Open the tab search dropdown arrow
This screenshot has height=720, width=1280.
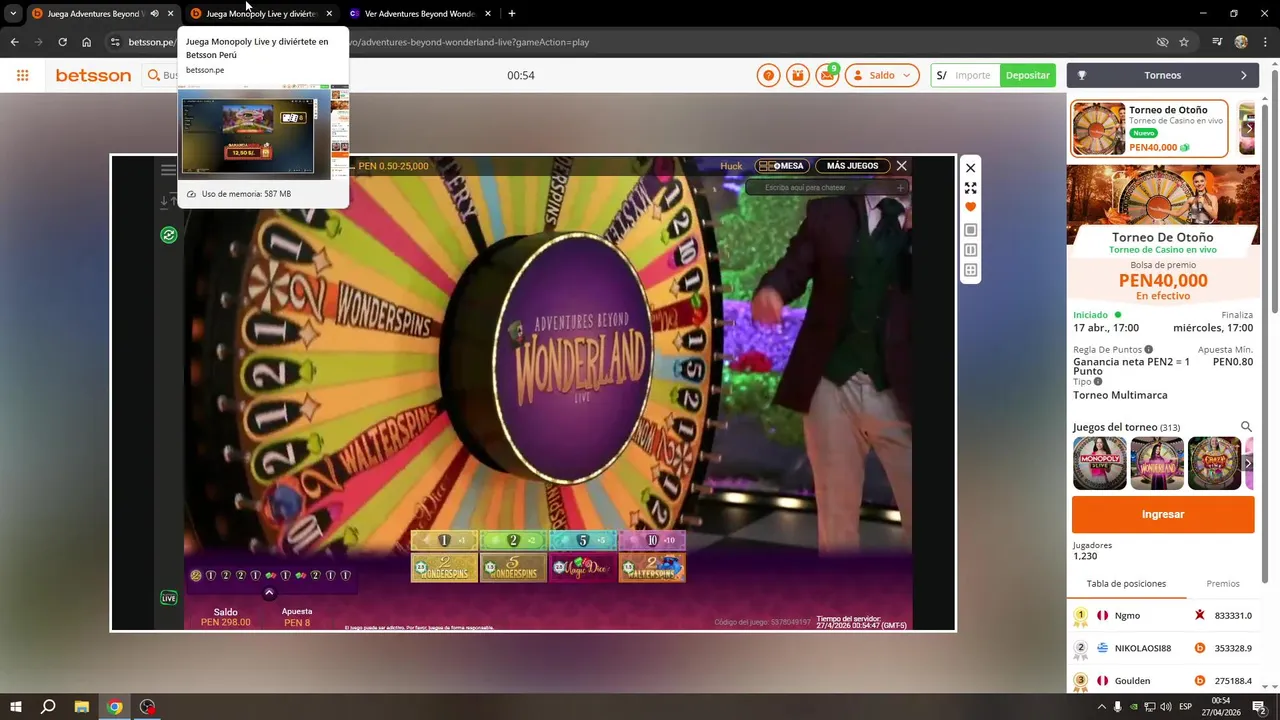click(13, 14)
